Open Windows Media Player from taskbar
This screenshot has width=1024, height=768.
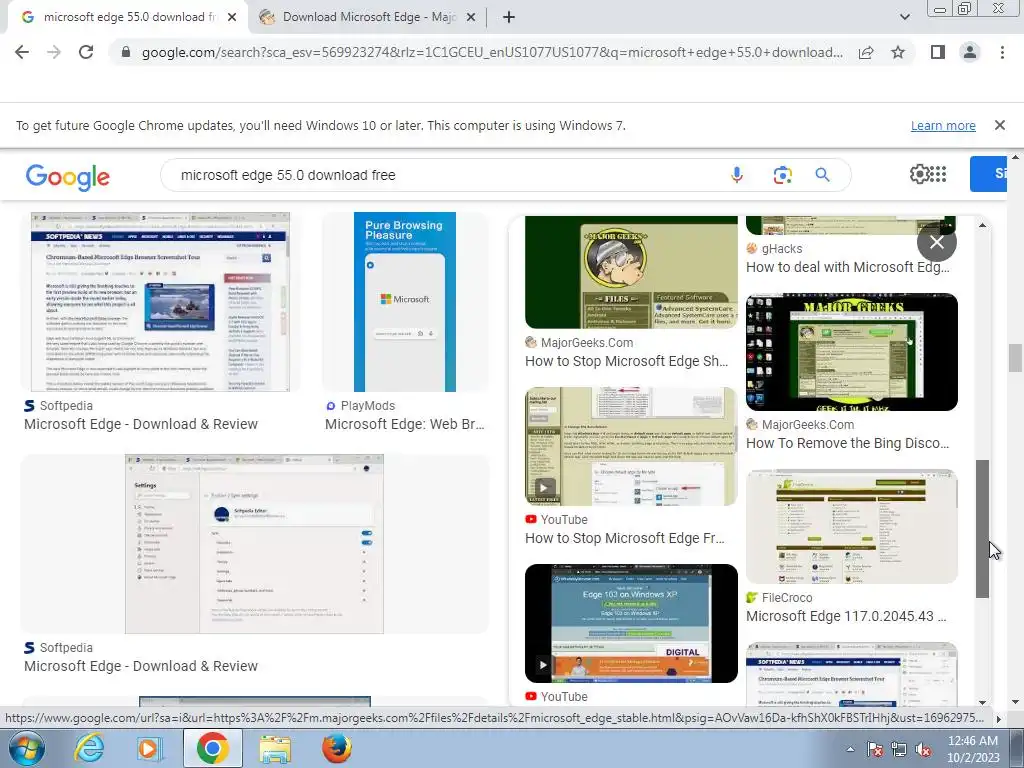click(149, 748)
